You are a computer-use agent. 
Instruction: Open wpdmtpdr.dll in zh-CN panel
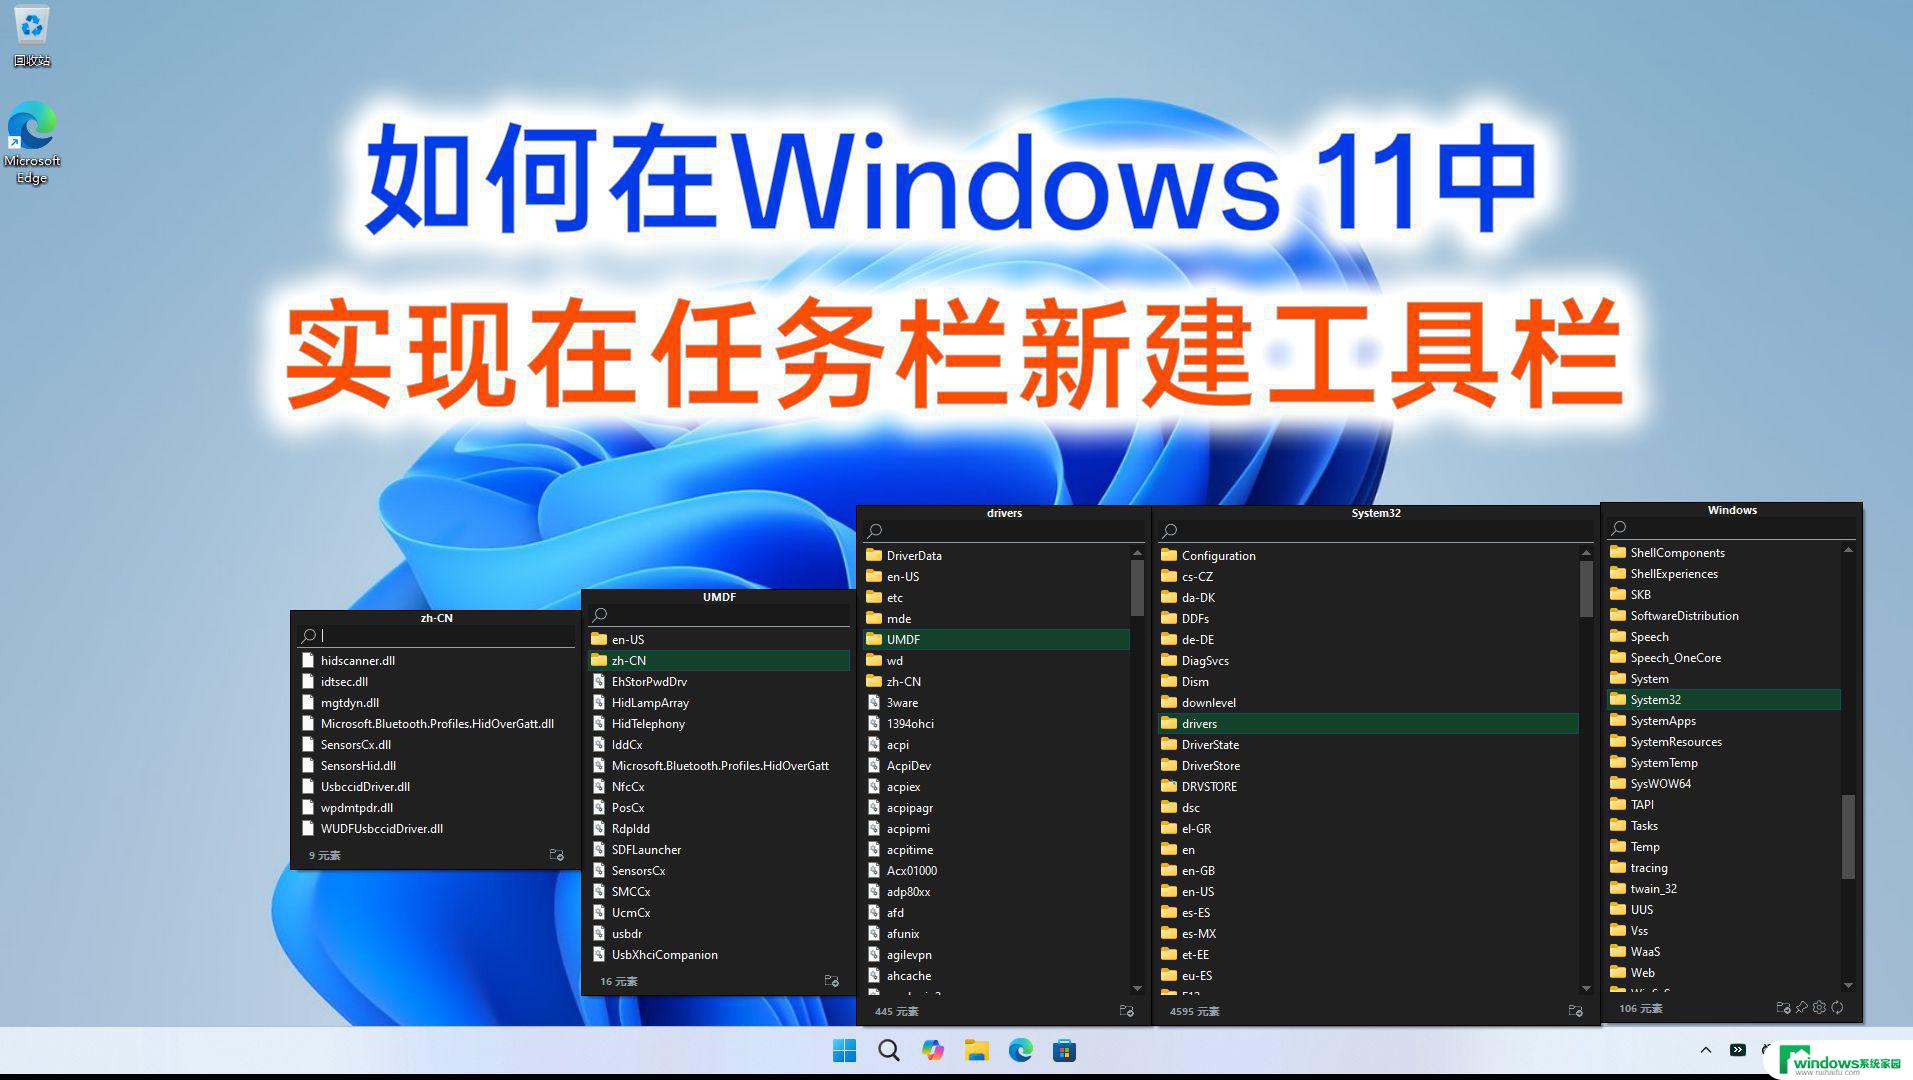coord(436,808)
